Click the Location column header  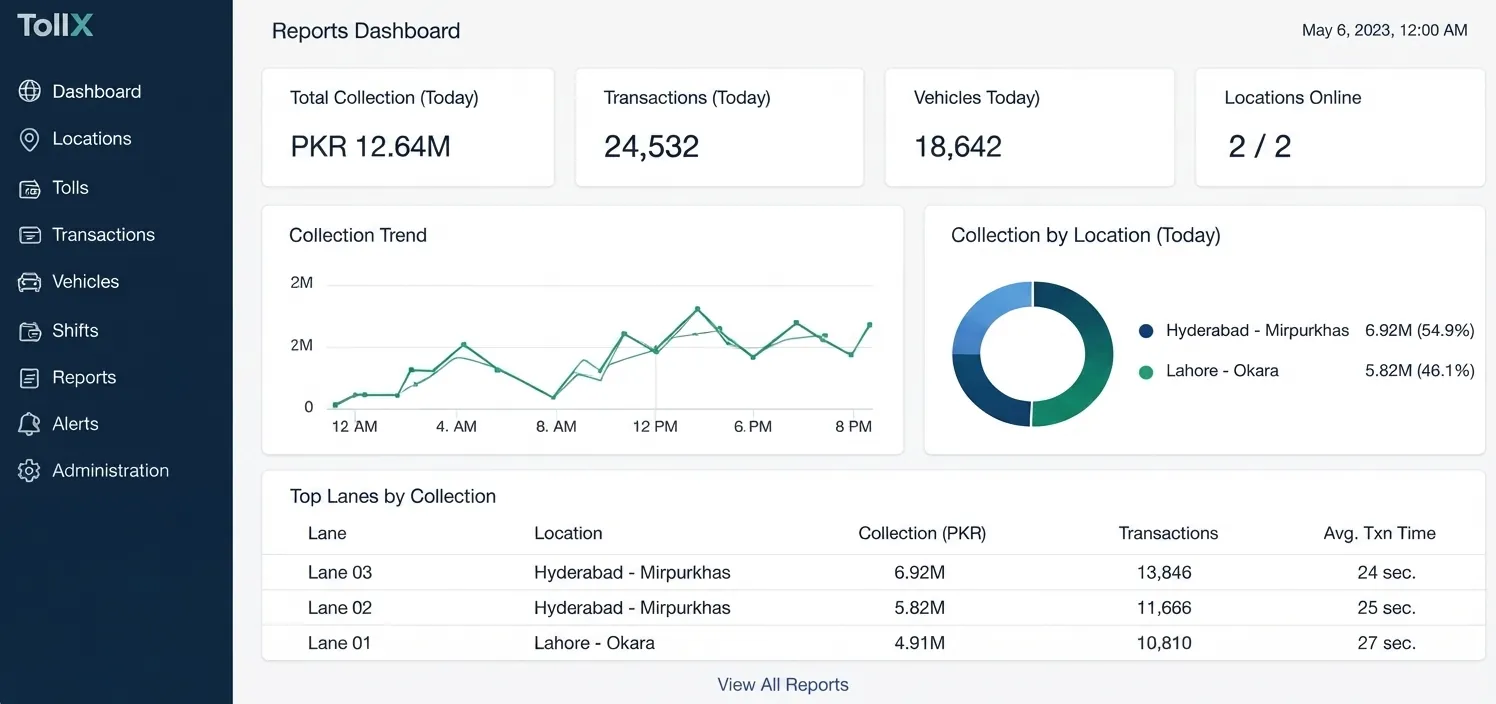click(568, 534)
